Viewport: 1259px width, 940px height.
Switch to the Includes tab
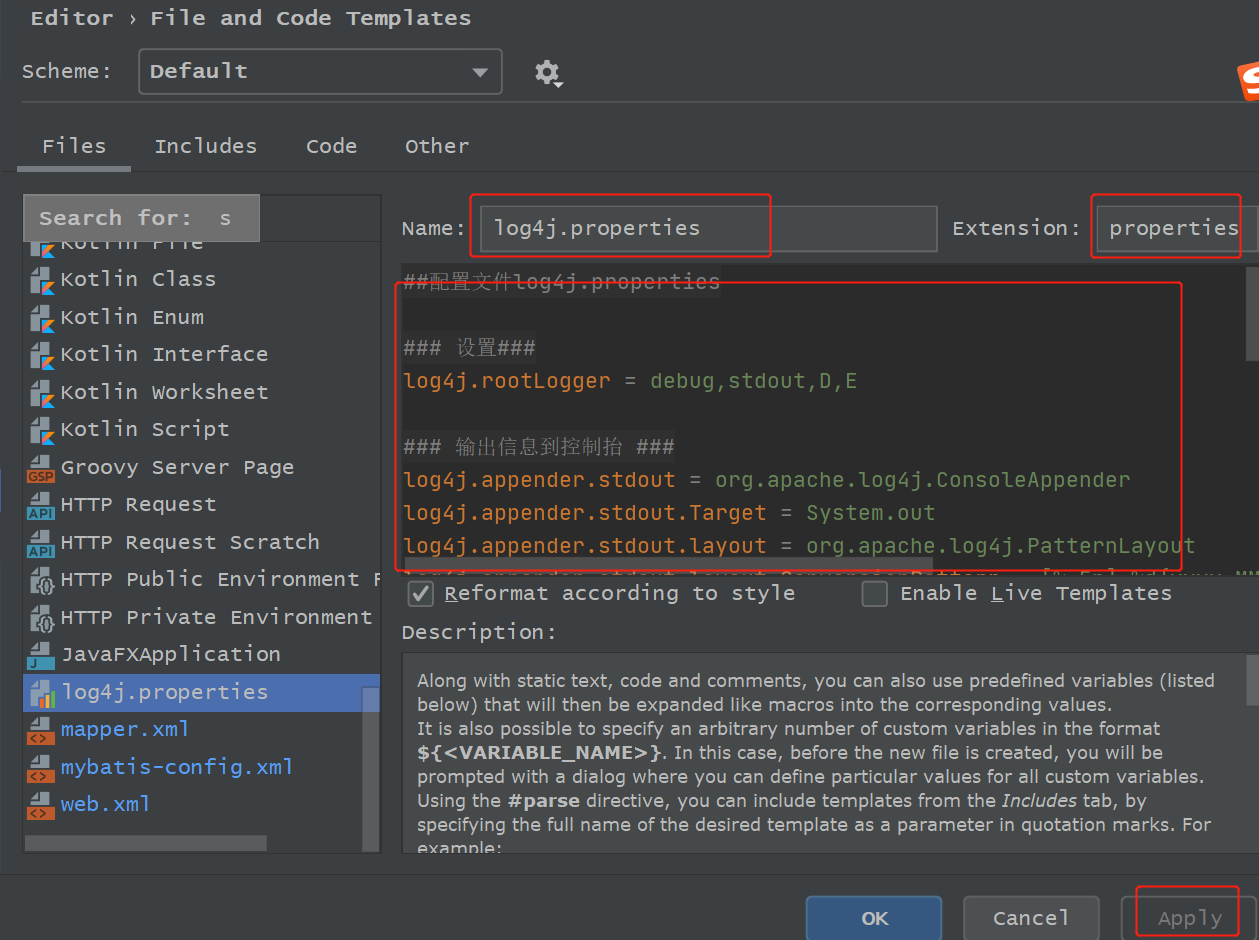[x=205, y=146]
